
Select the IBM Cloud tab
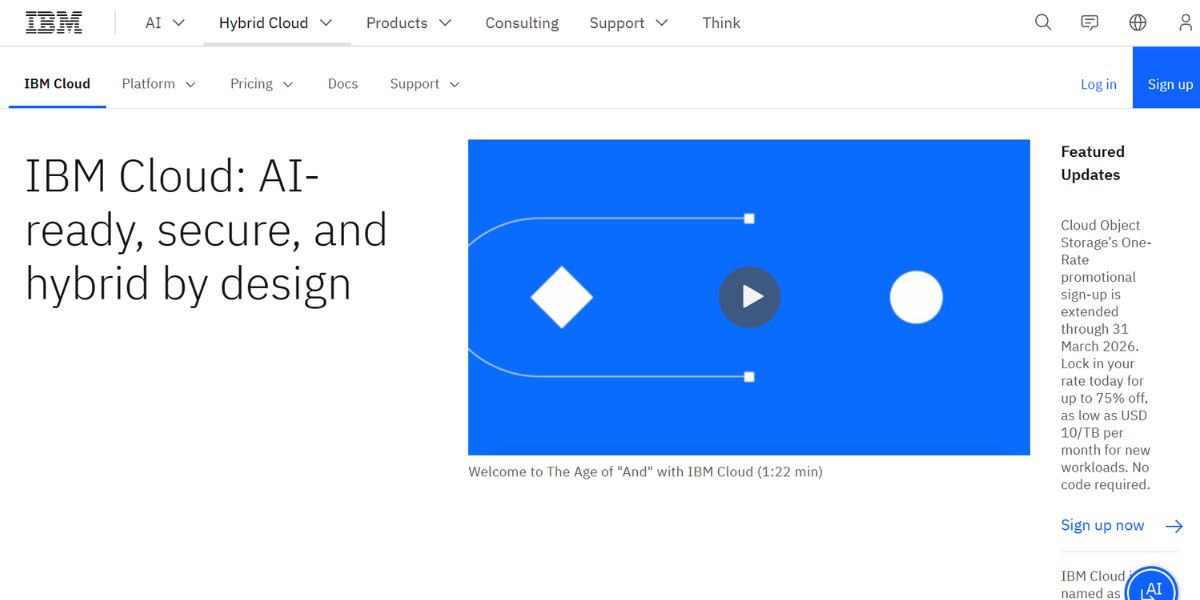[57, 84]
